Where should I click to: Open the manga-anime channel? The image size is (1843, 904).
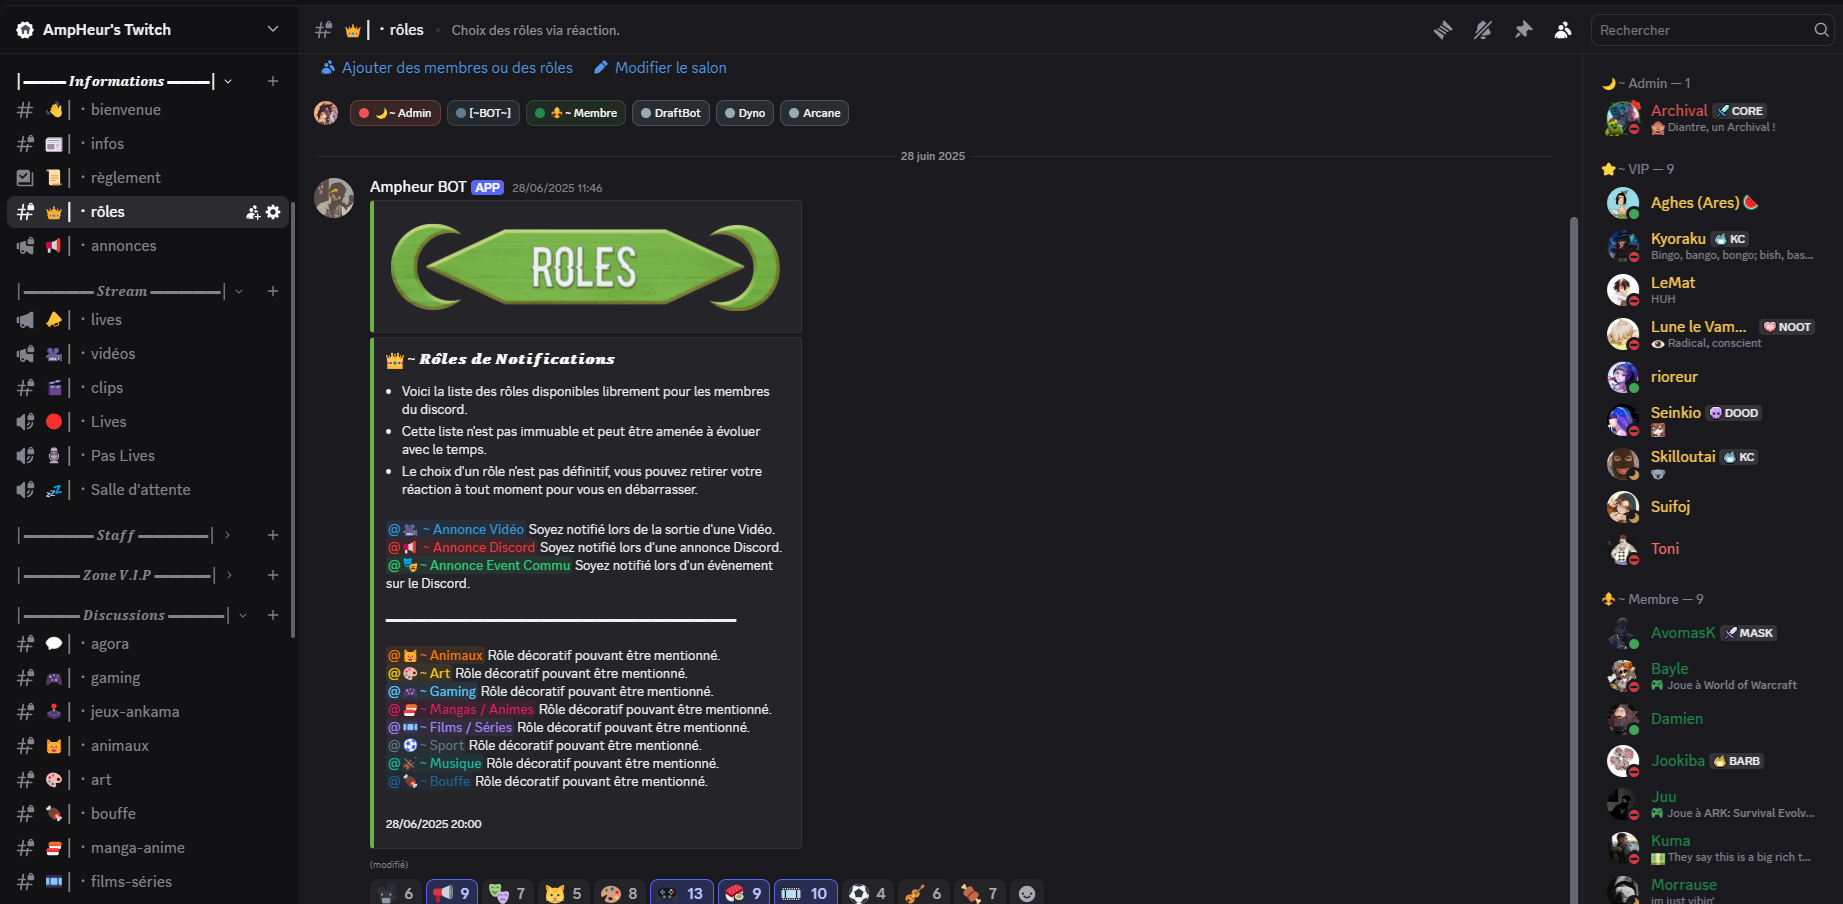(148, 848)
